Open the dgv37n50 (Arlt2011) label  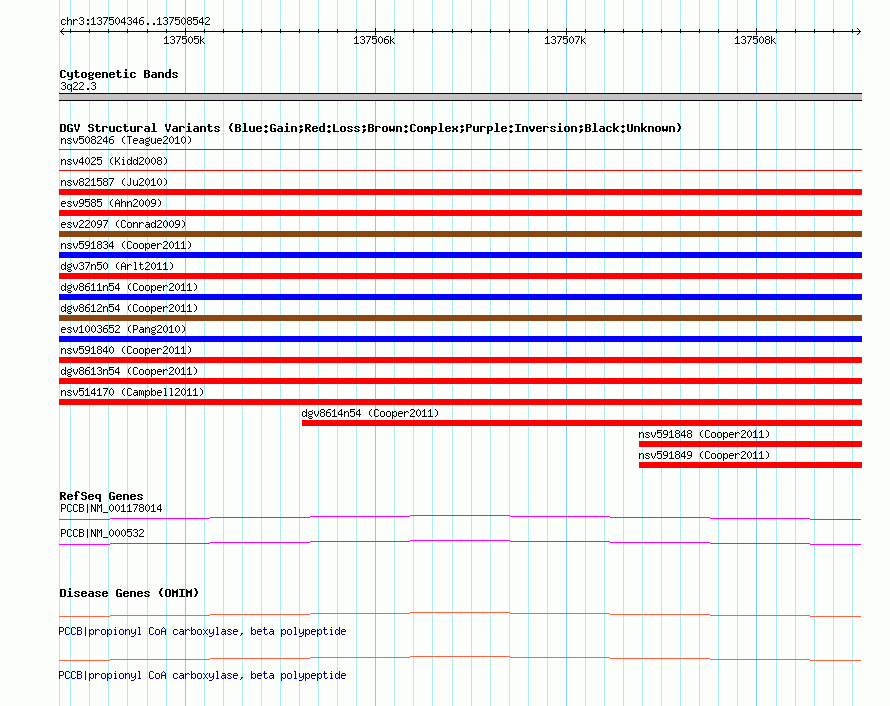pos(117,266)
